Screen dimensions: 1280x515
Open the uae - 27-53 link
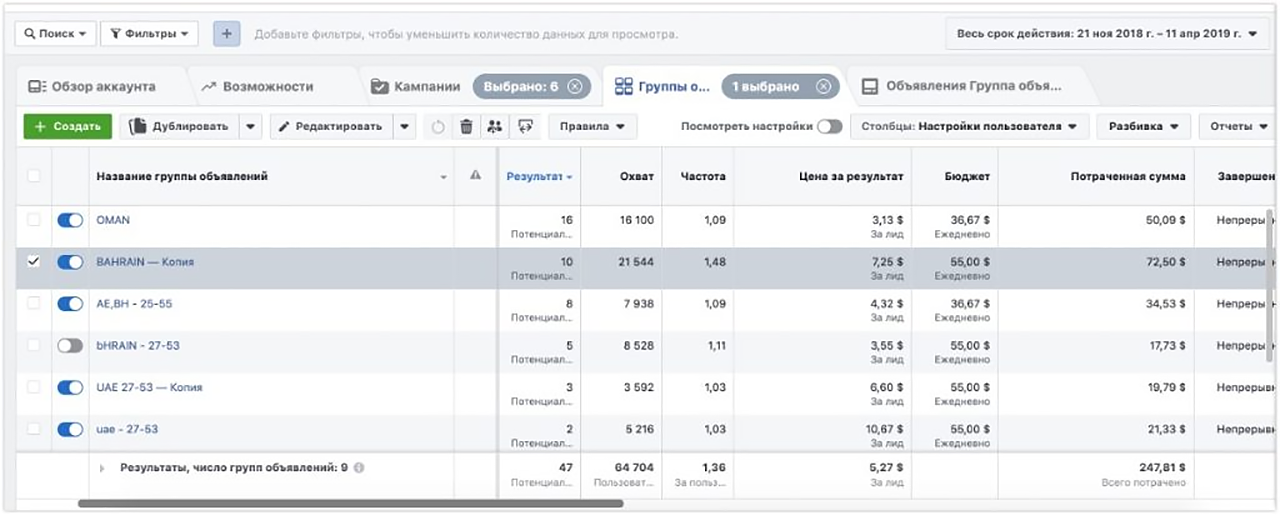127,430
